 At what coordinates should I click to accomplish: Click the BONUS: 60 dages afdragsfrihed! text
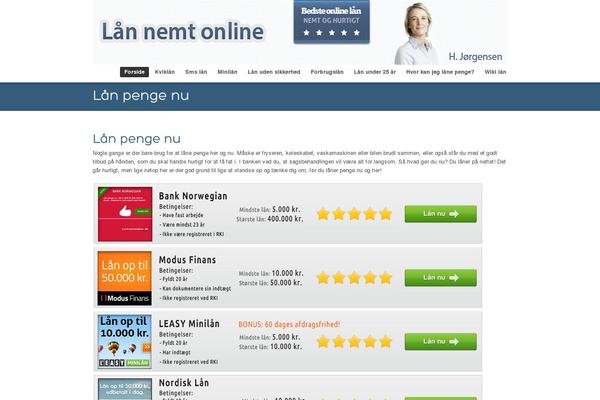[x=289, y=325]
